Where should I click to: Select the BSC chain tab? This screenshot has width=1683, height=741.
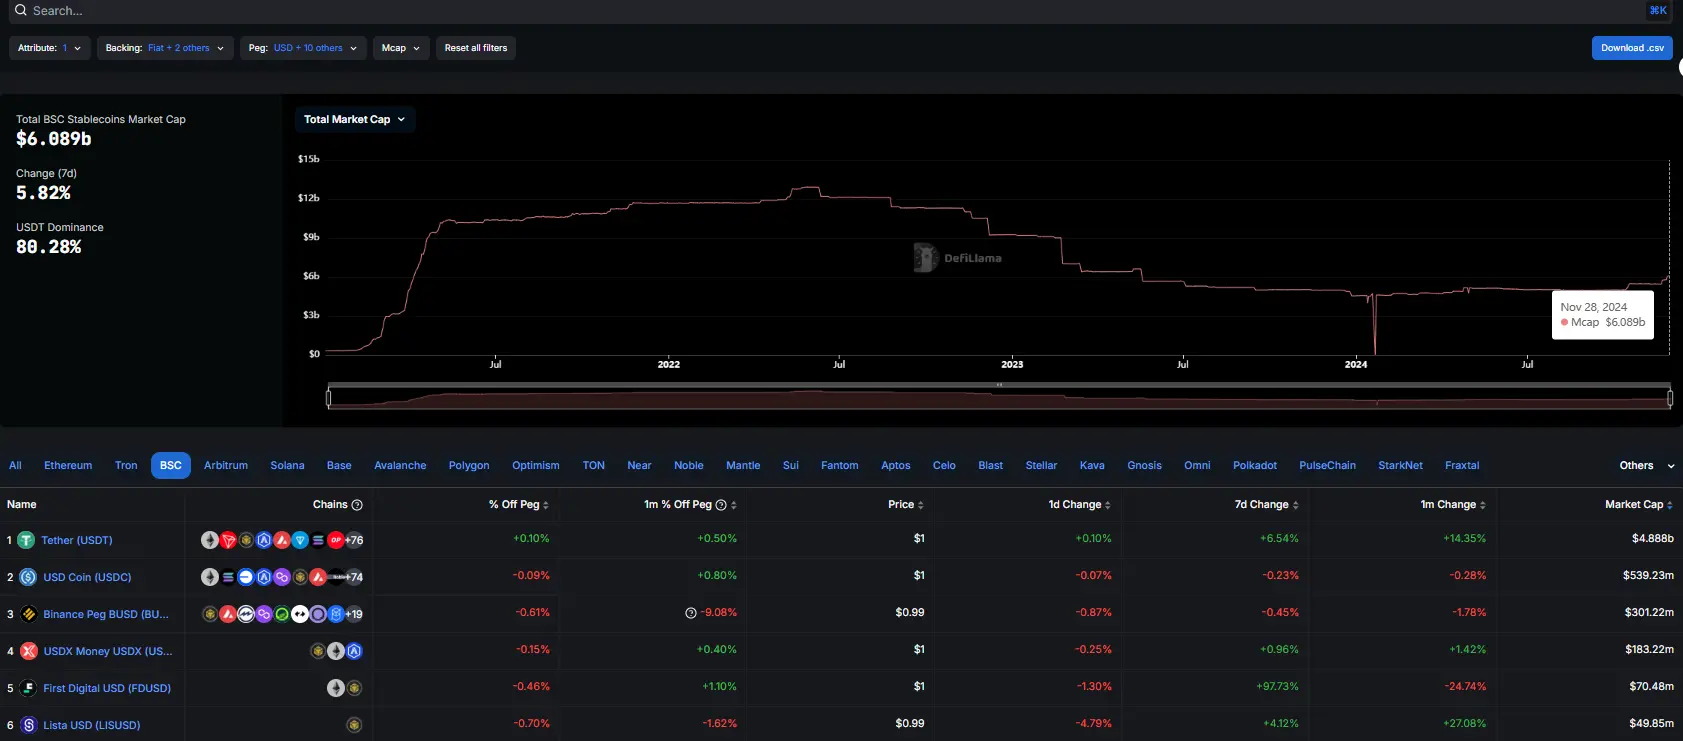point(171,465)
